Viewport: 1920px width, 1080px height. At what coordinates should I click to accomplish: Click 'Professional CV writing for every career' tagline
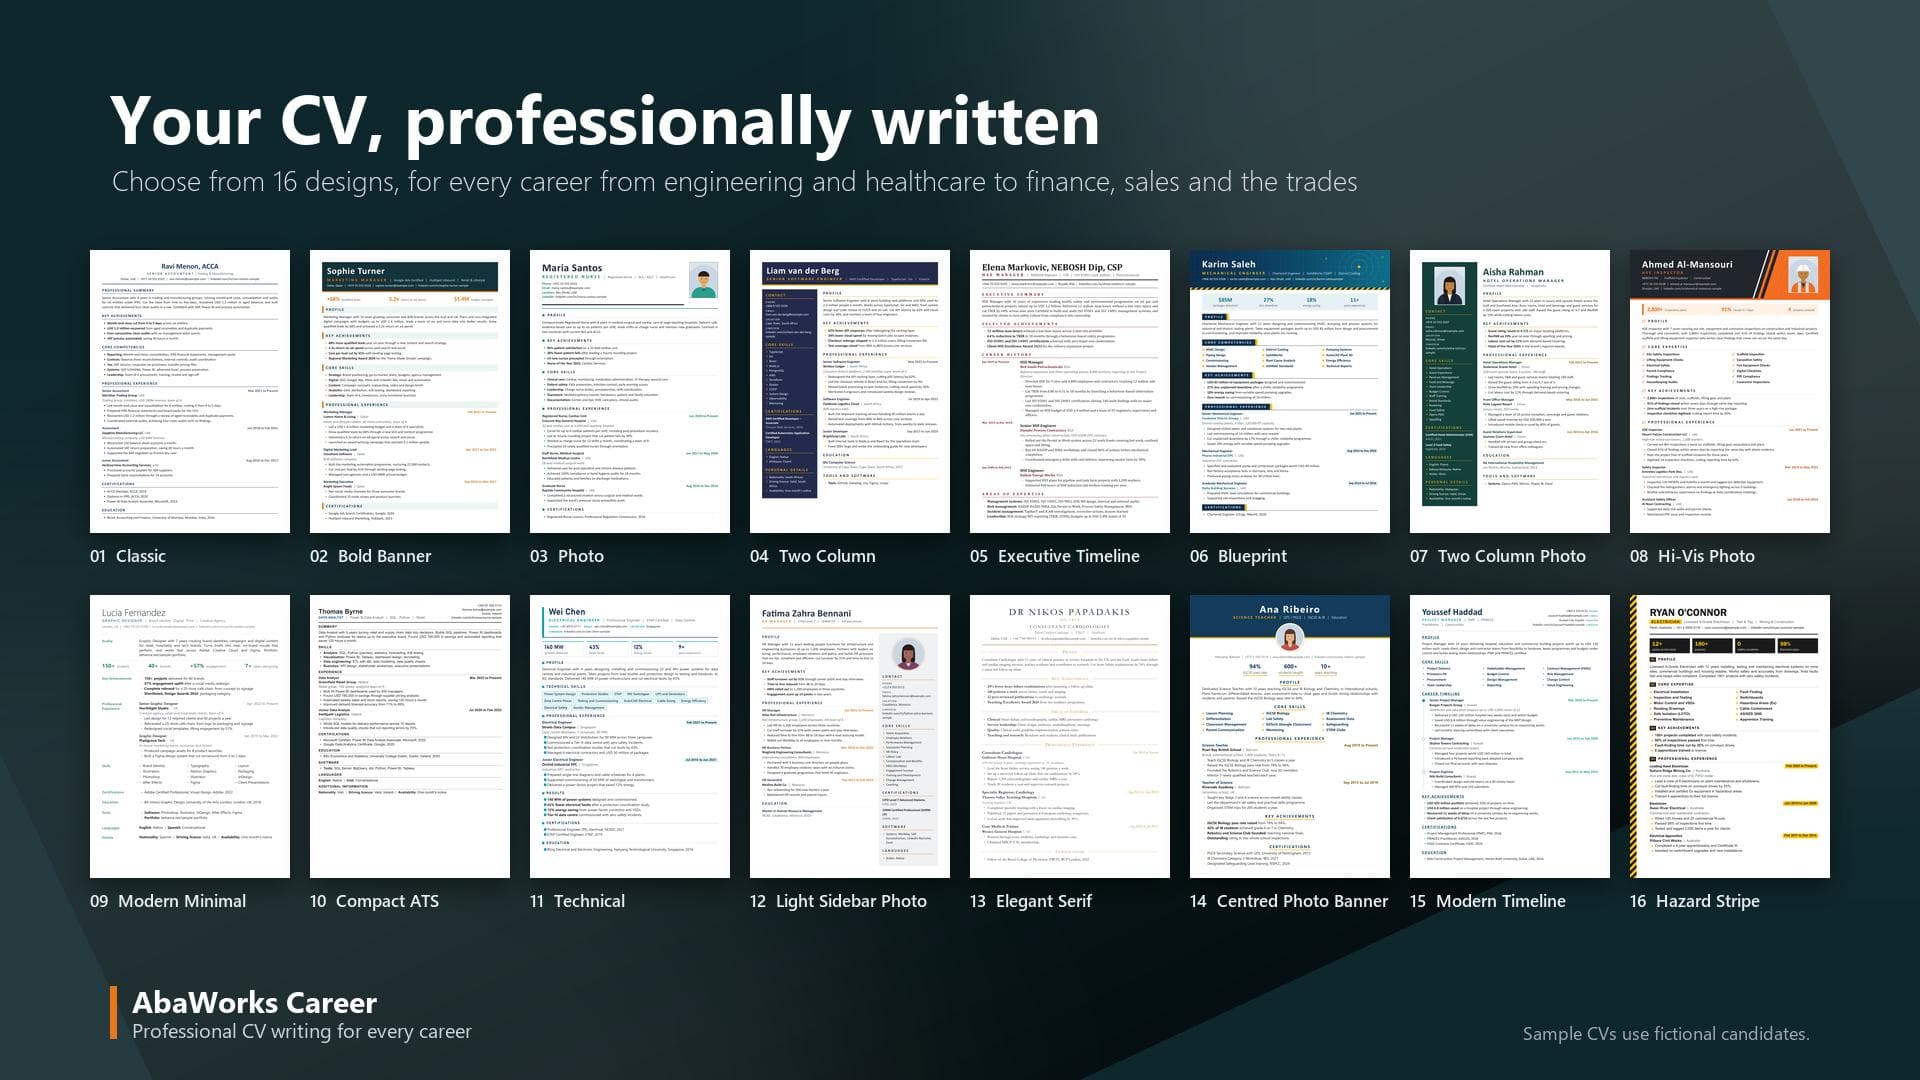coord(302,1032)
